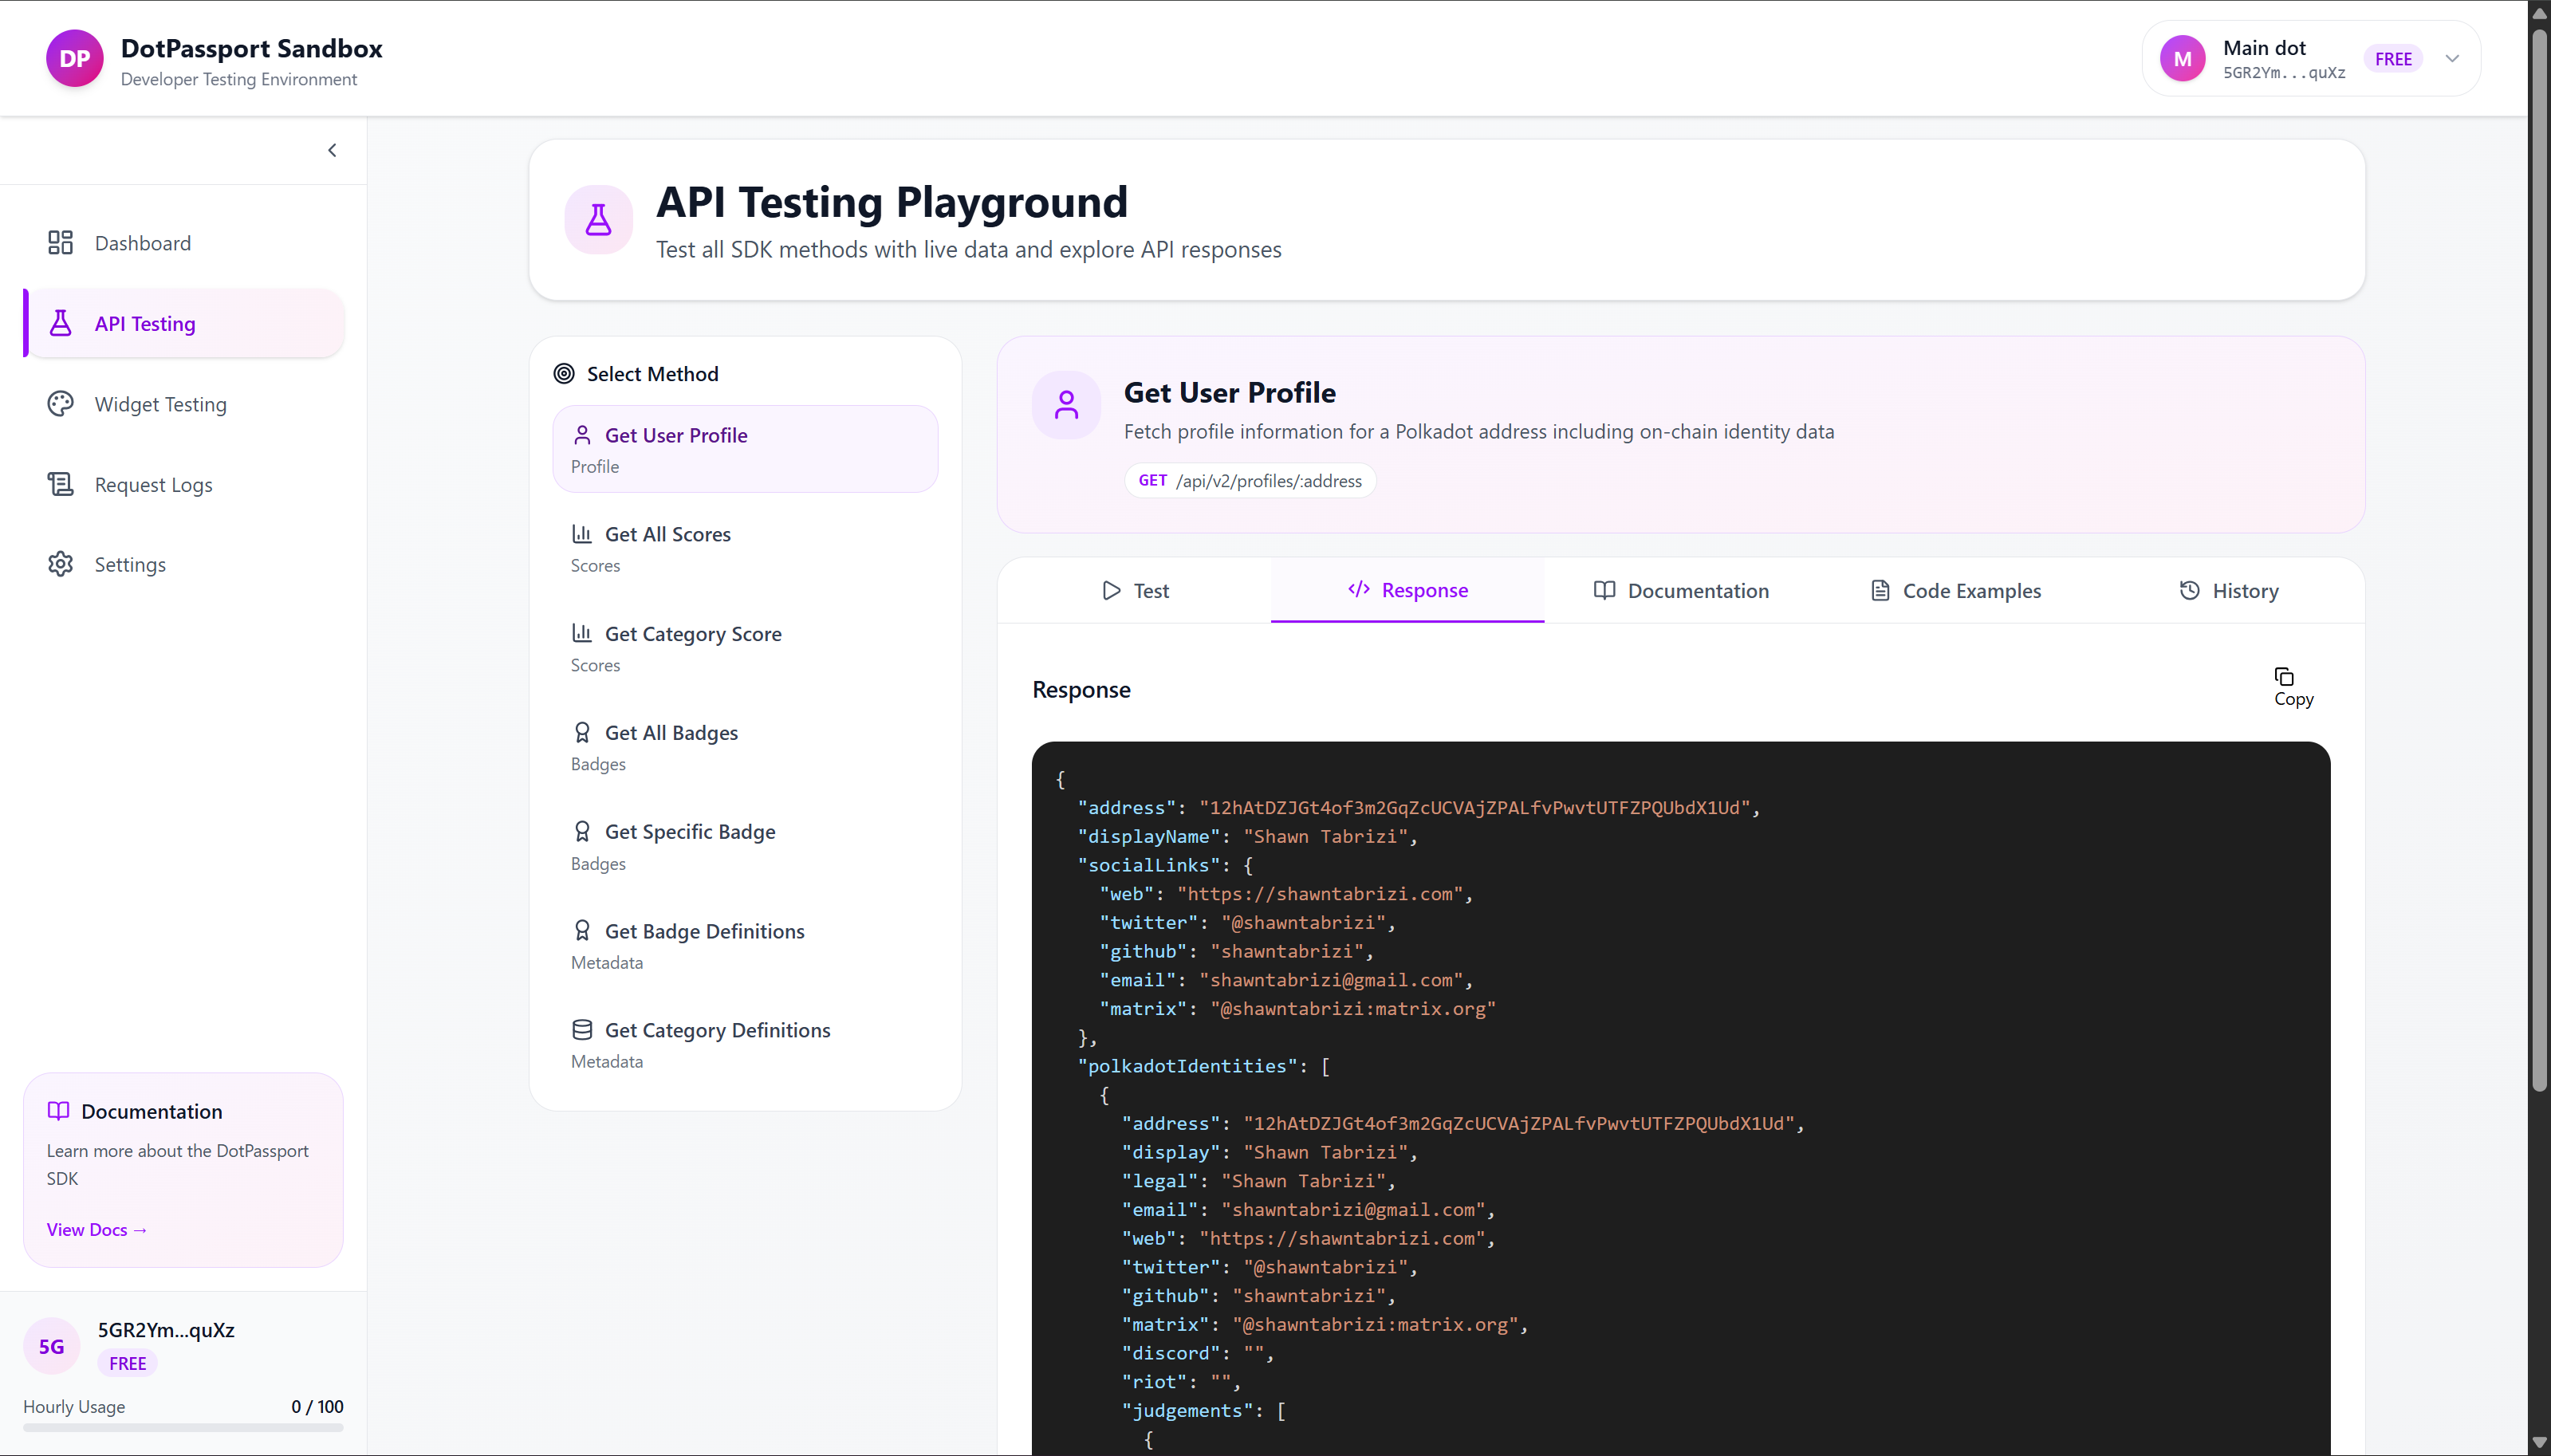This screenshot has width=2551, height=1456.
Task: Select the Get Badge Definitions method
Action: coord(704,932)
